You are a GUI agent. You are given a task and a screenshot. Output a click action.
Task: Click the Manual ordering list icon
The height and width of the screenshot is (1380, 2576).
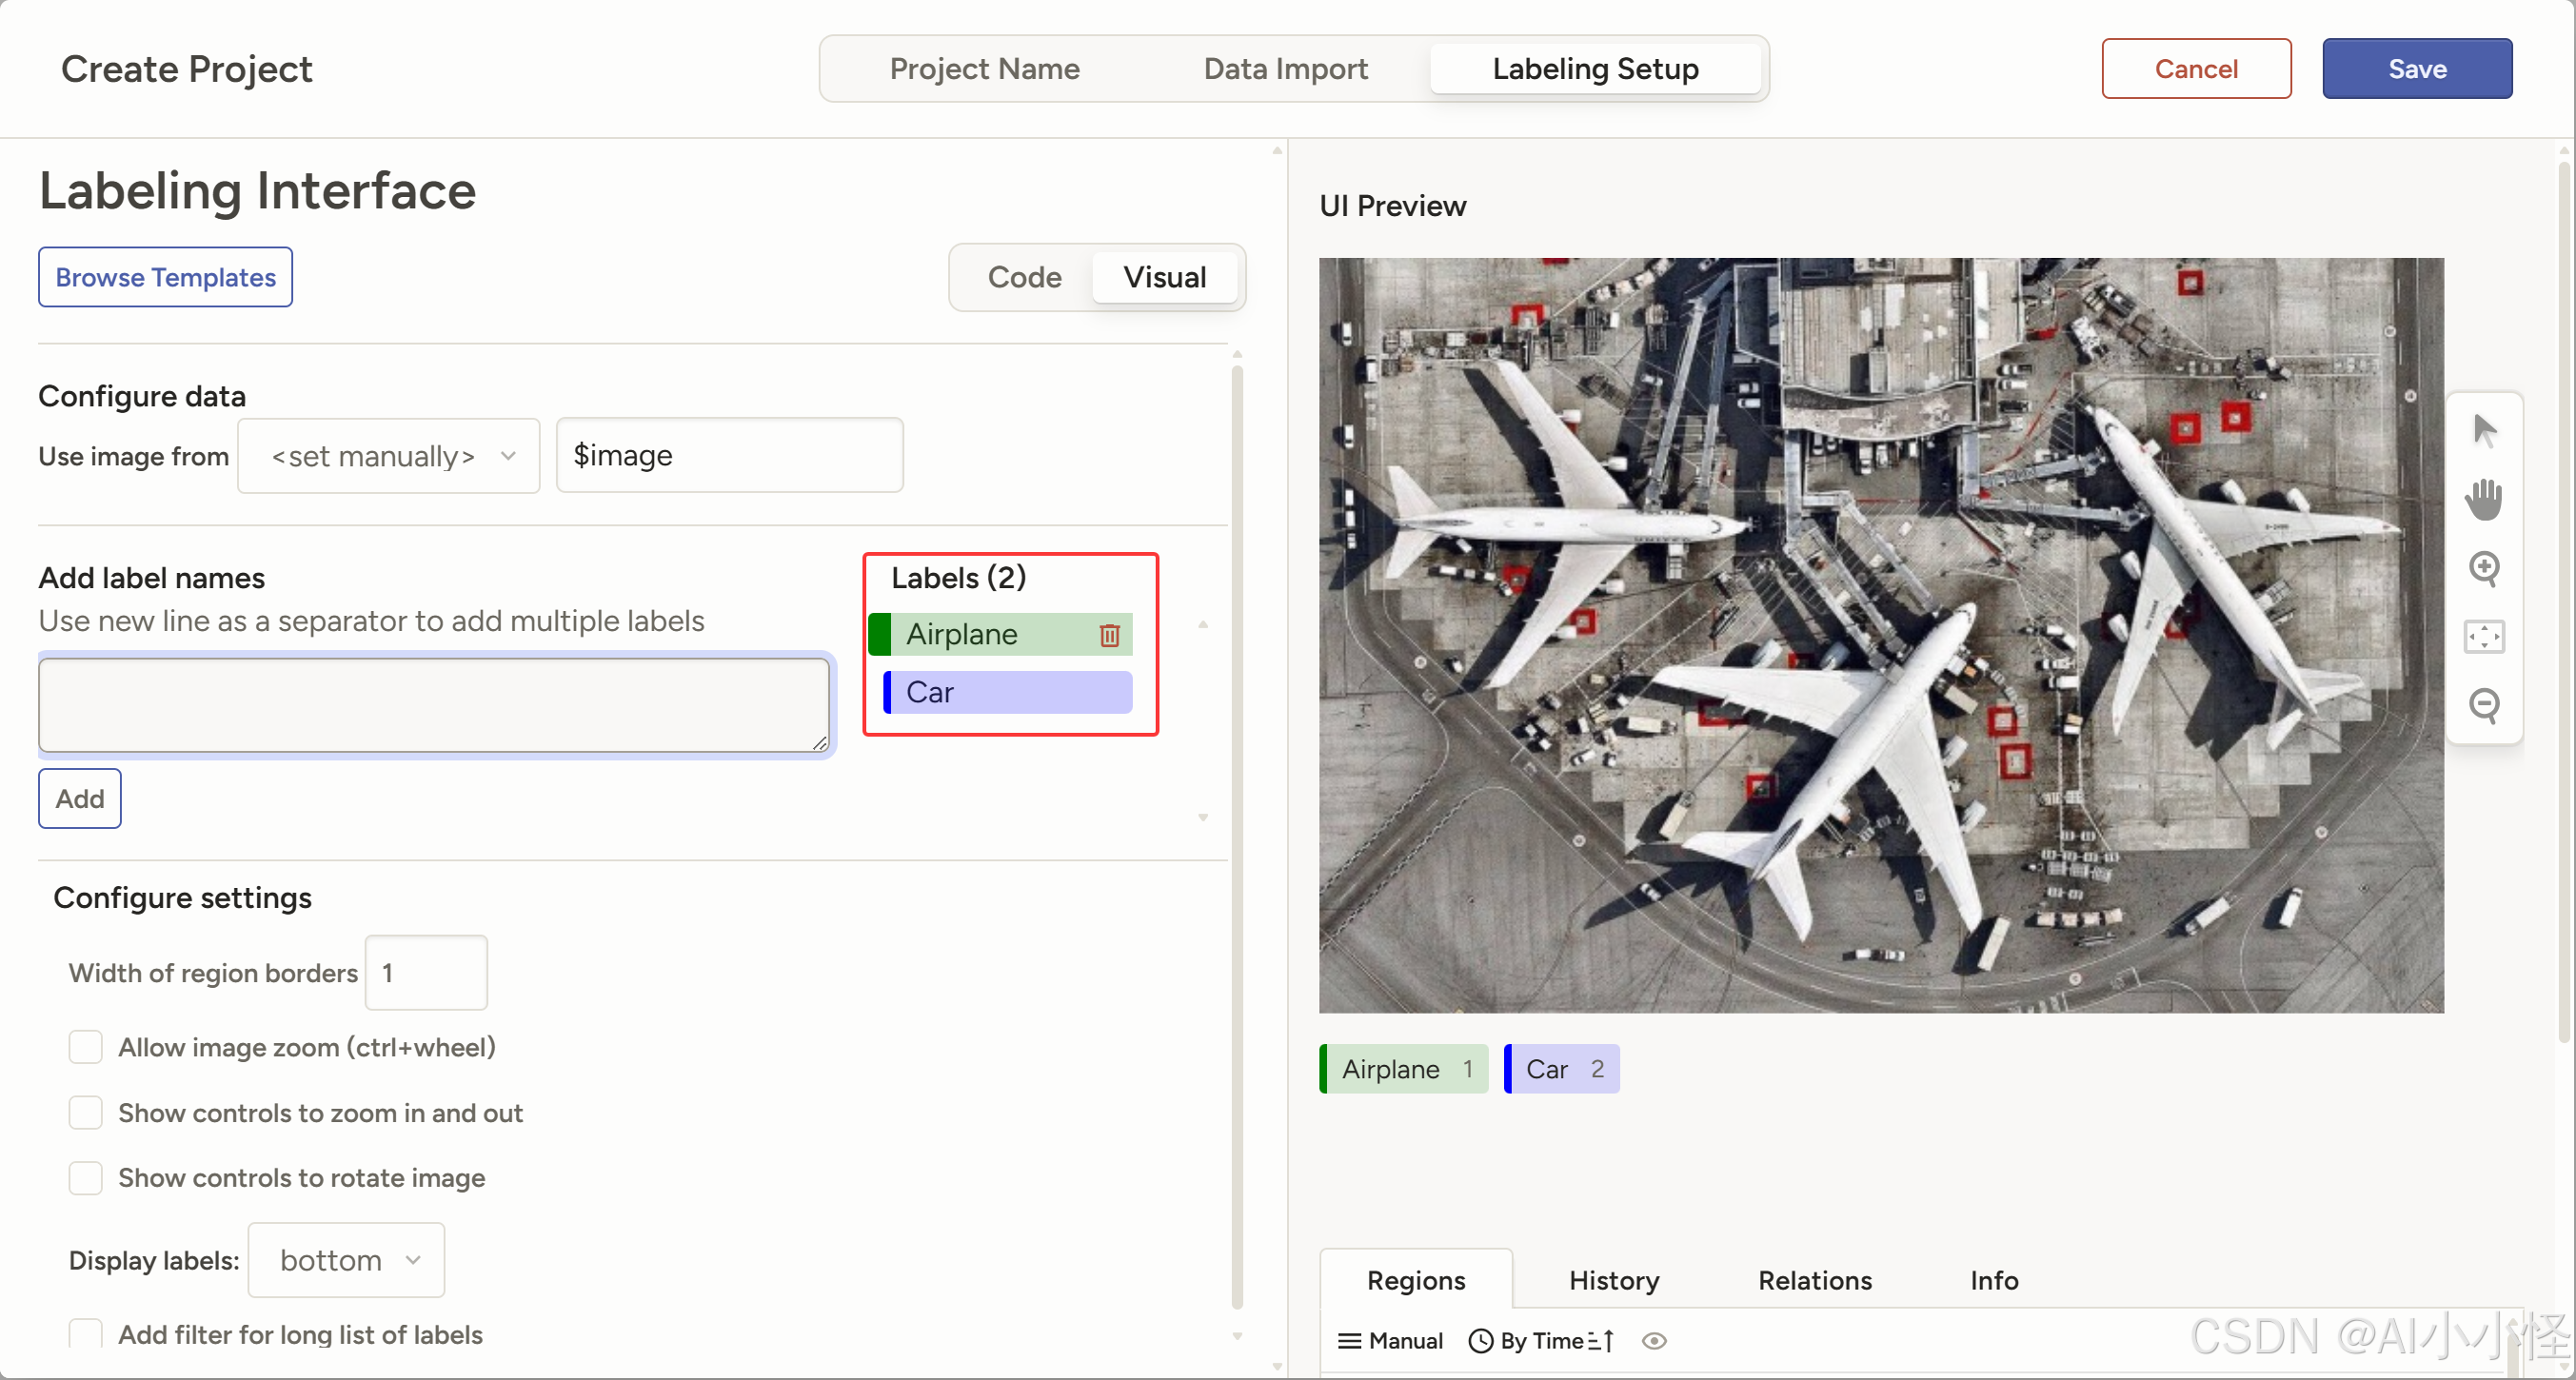click(1350, 1341)
